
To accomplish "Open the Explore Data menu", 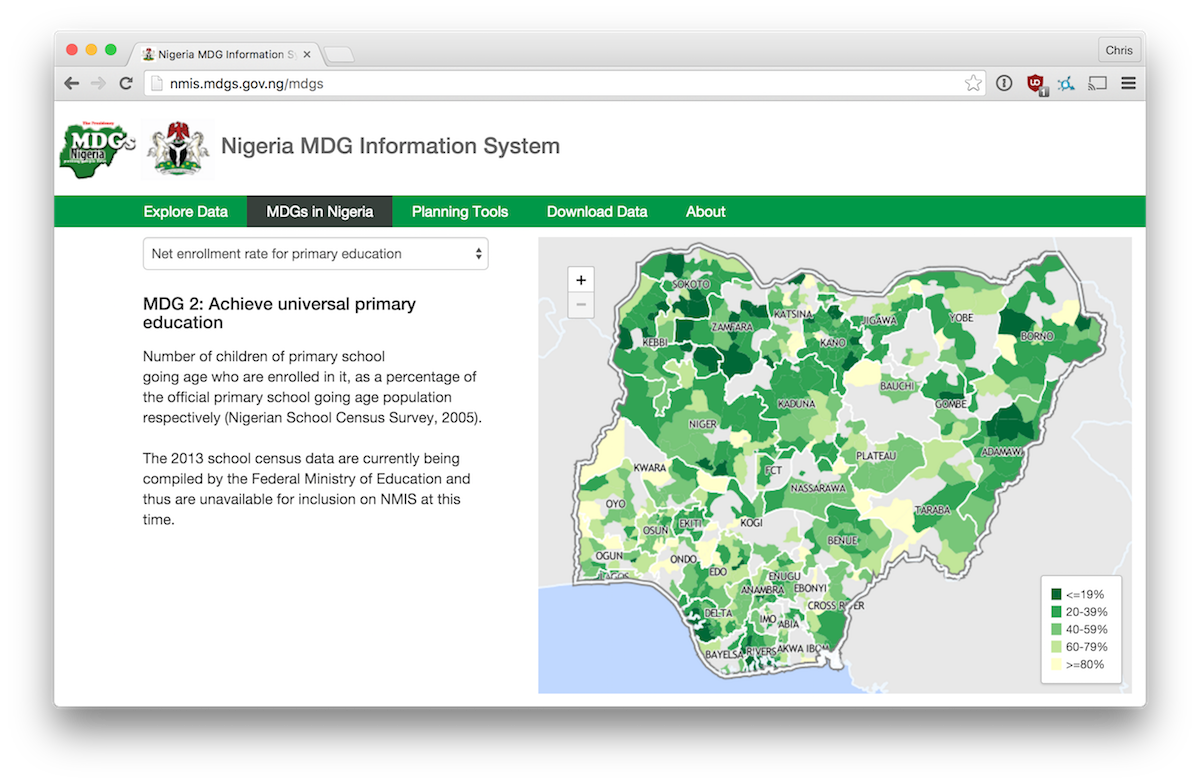I will [x=186, y=212].
